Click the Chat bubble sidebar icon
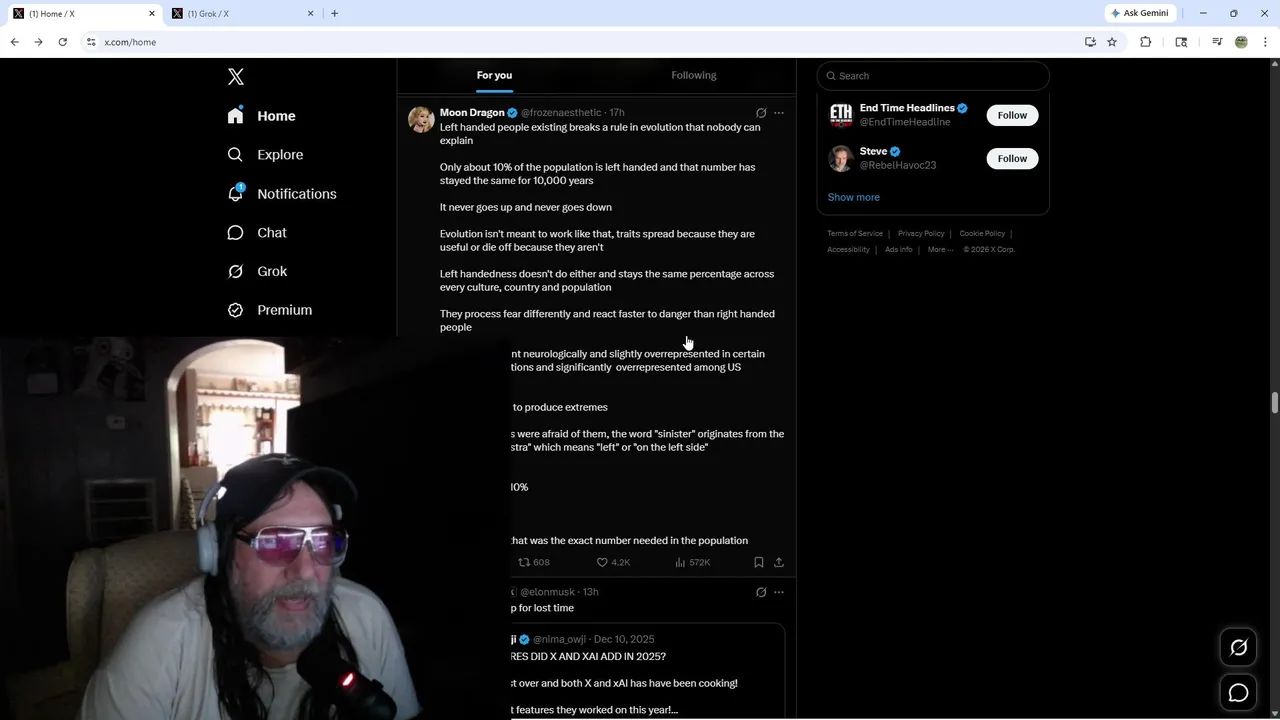 tap(235, 232)
